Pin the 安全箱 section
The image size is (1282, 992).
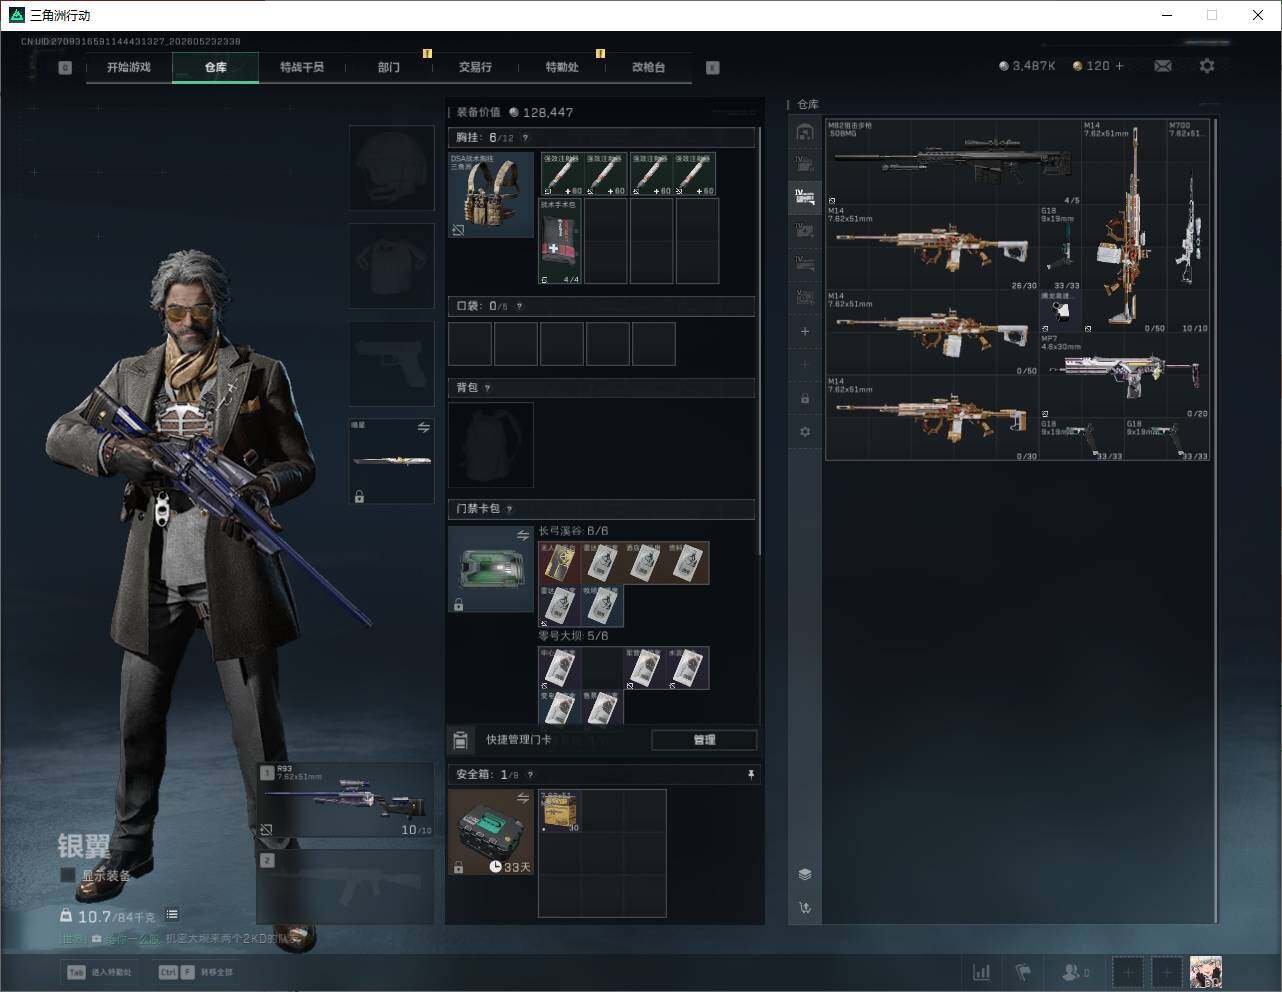(750, 775)
